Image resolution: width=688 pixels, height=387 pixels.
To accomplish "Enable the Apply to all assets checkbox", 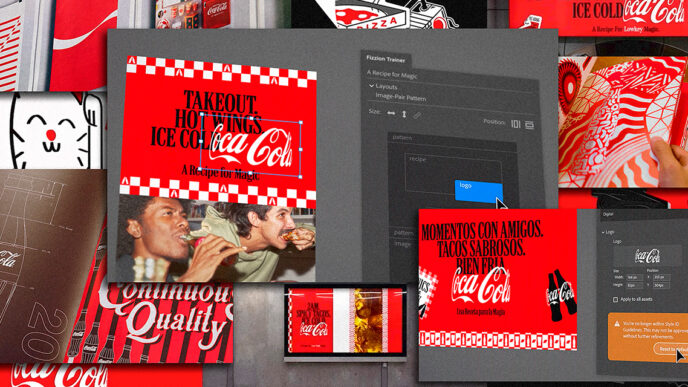I will [616, 300].
